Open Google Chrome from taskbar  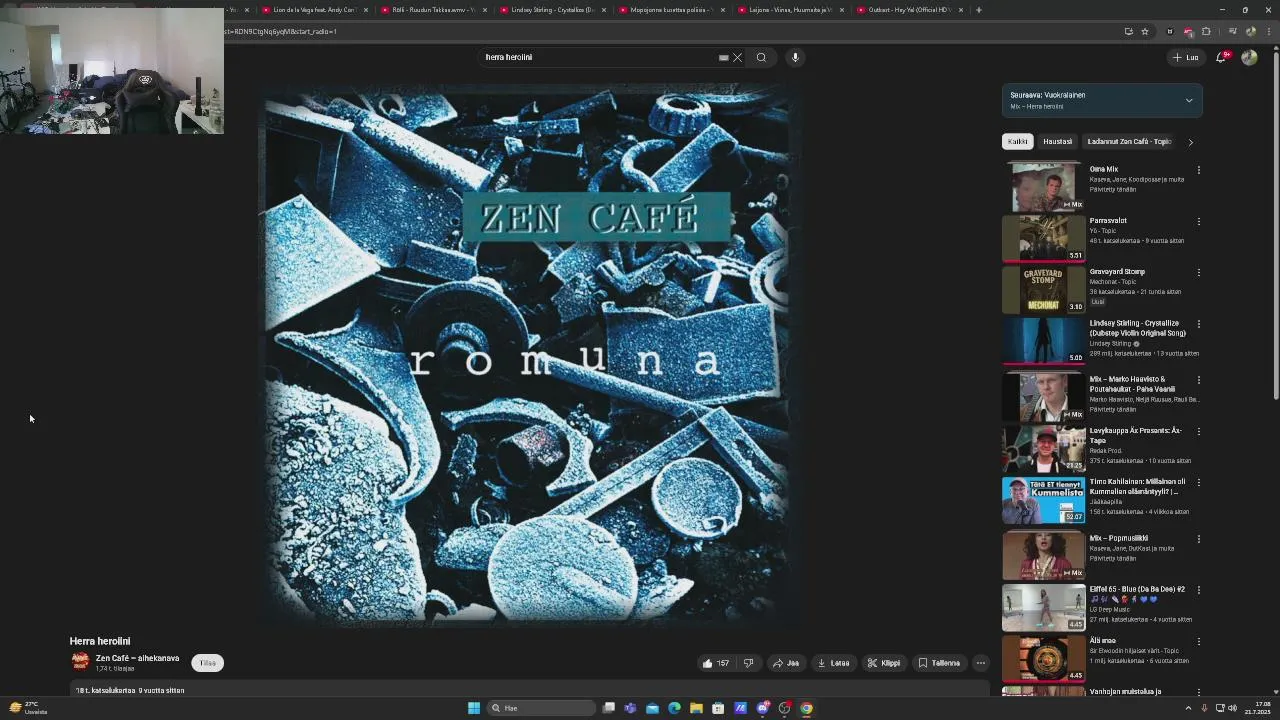pos(806,708)
